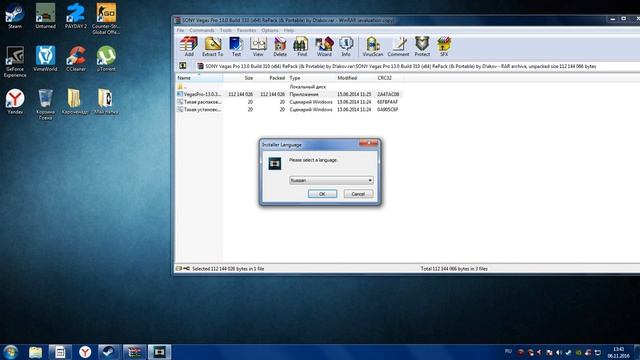Click OK in Installer Language dialog
This screenshot has height=360, width=640.
pyautogui.click(x=322, y=194)
